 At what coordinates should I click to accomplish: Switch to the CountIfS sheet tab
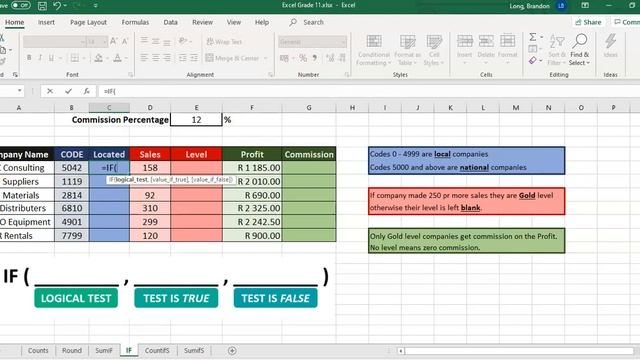click(x=157, y=350)
